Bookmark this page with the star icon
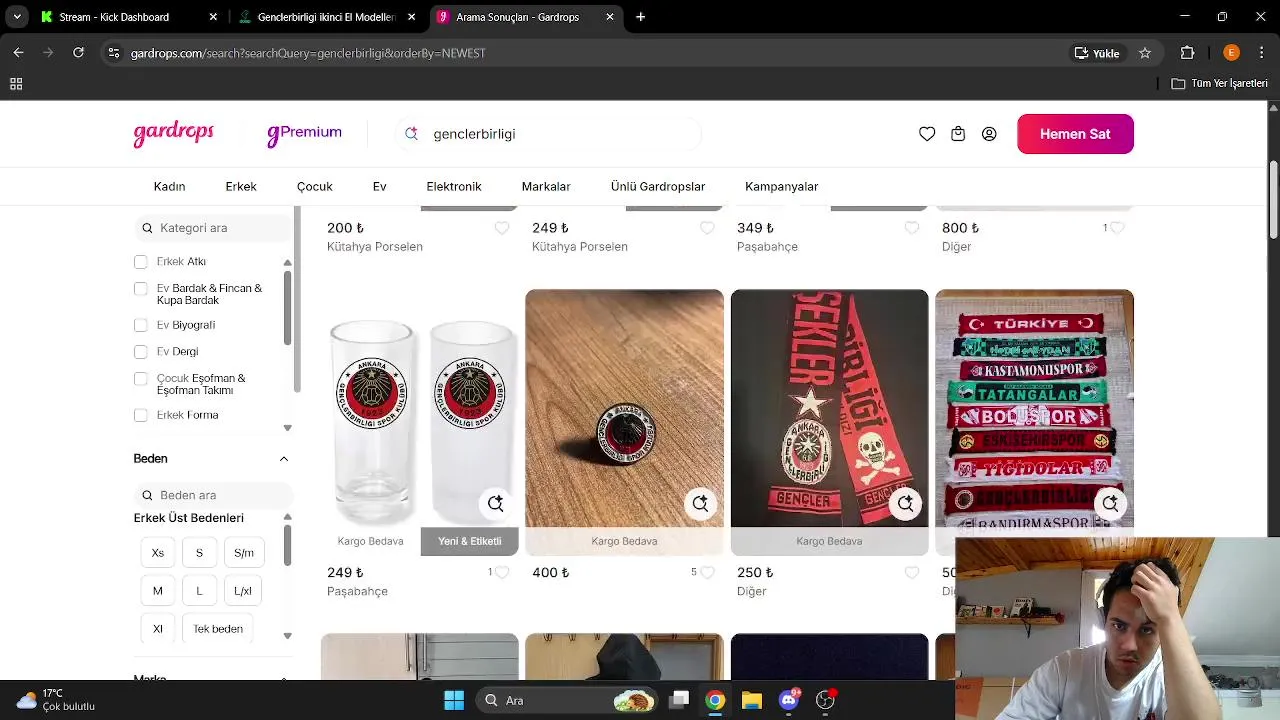The image size is (1280, 720). [1145, 53]
